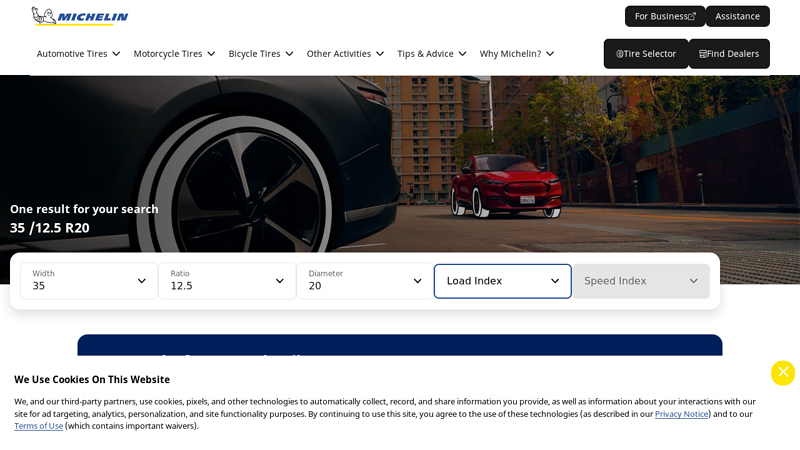
Task: Expand the Motorcycle Tires menu
Action: click(174, 54)
